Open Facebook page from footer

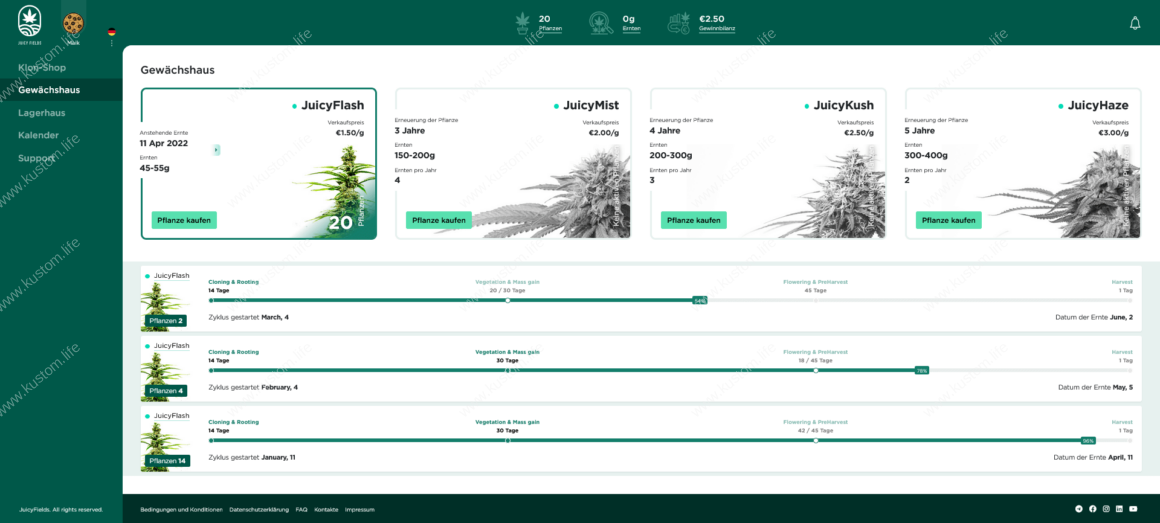[x=1093, y=509]
